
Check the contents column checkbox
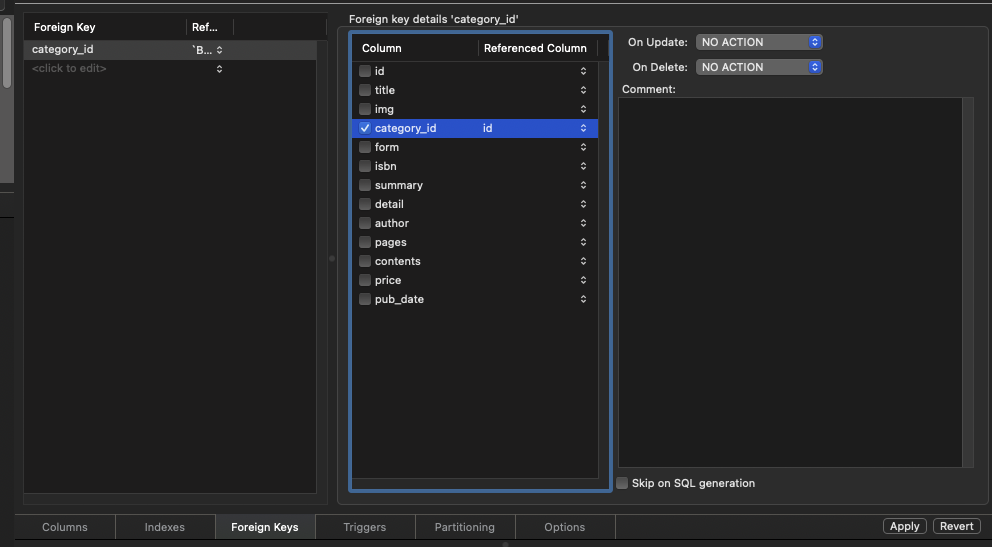pyautogui.click(x=364, y=261)
